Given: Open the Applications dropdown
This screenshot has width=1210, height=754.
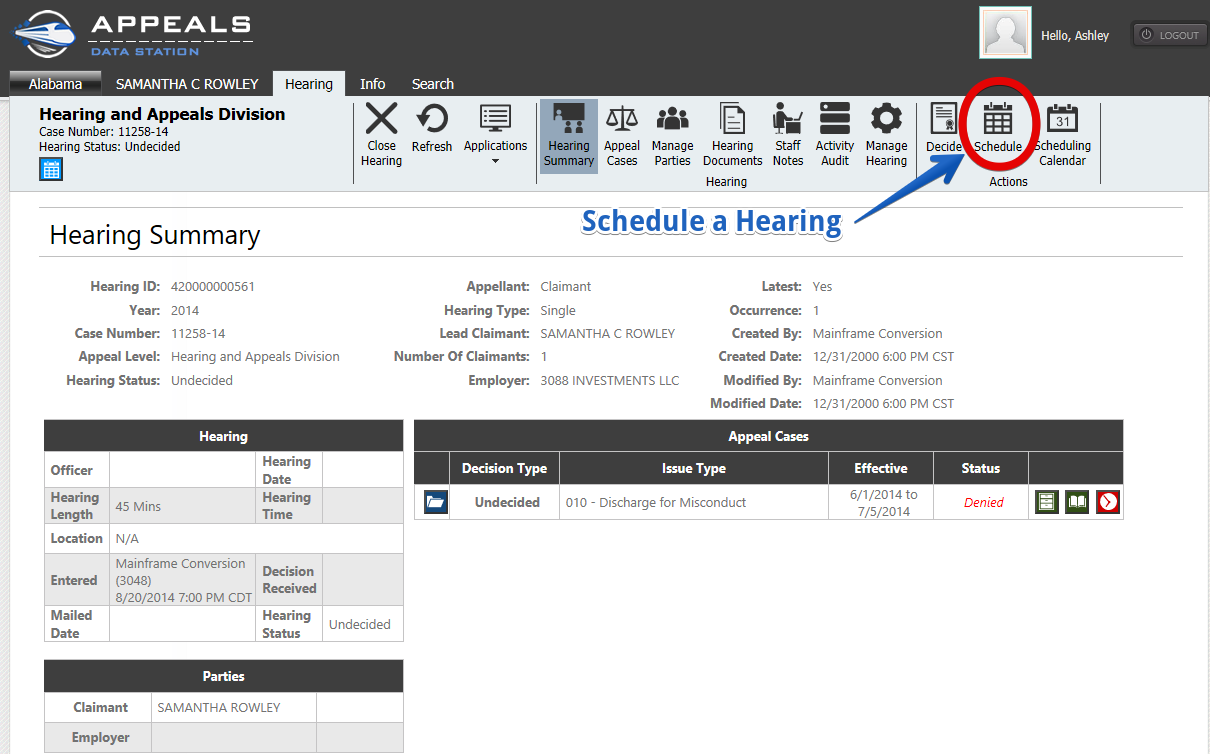Looking at the screenshot, I should tap(495, 133).
